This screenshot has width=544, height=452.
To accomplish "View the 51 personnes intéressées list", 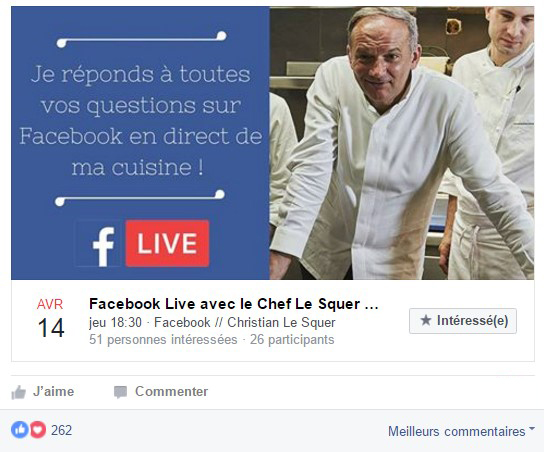I will pos(163,339).
